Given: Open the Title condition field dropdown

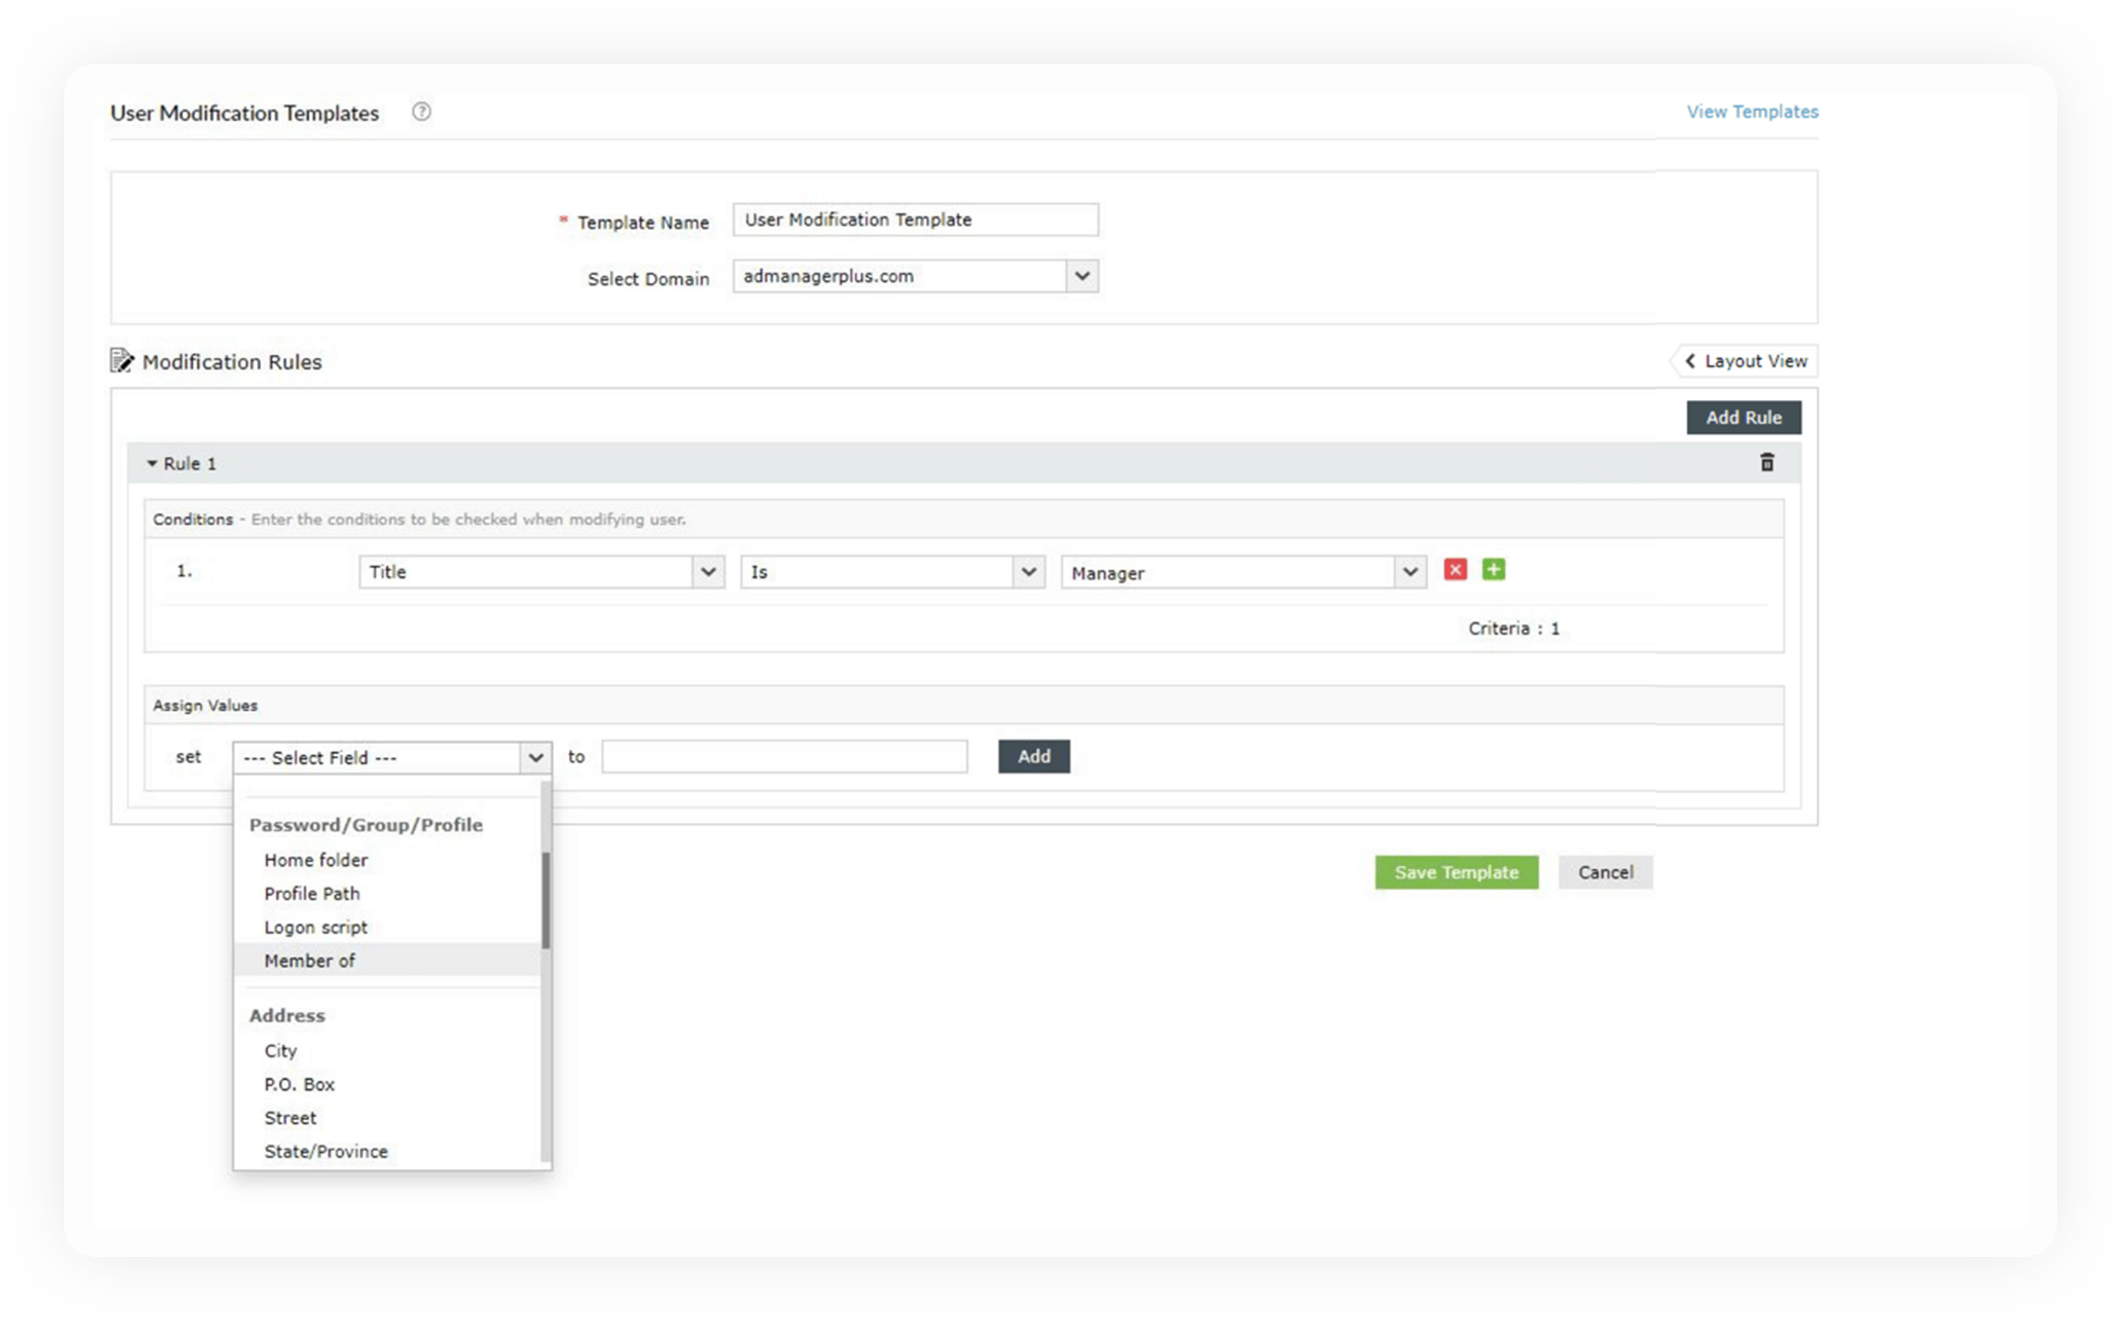Looking at the screenshot, I should (x=708, y=572).
